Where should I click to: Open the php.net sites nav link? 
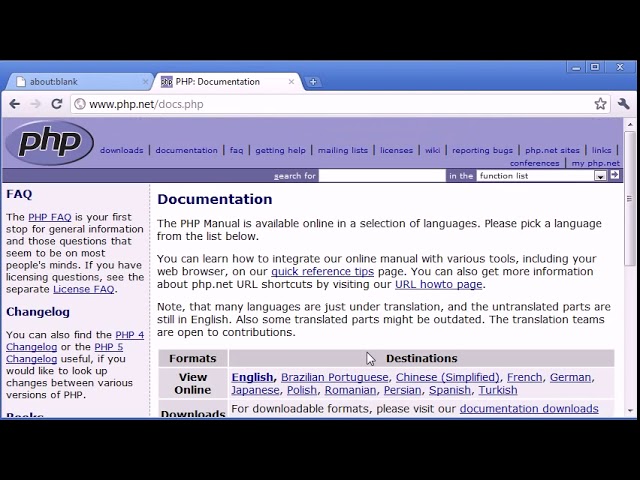click(552, 150)
